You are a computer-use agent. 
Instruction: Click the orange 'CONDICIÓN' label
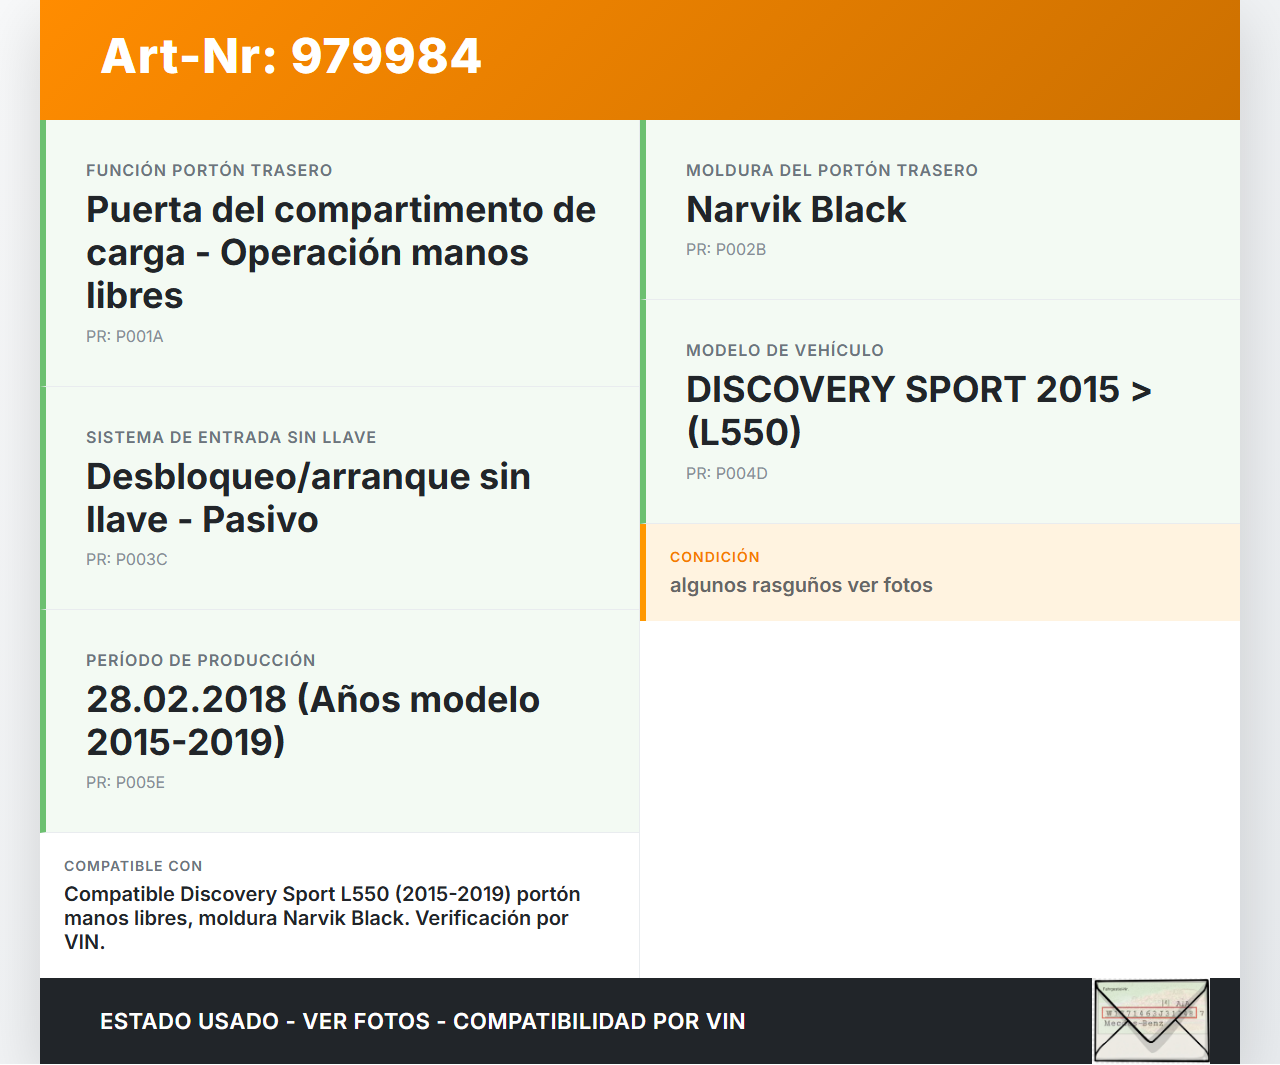coord(715,557)
